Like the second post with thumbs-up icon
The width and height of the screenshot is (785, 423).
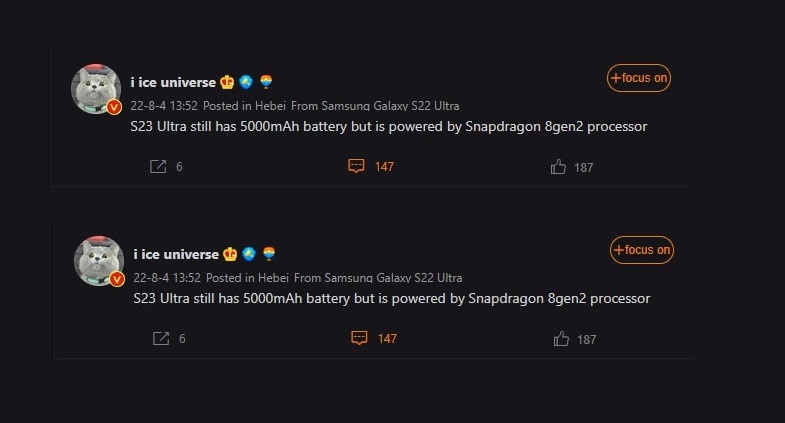click(561, 339)
